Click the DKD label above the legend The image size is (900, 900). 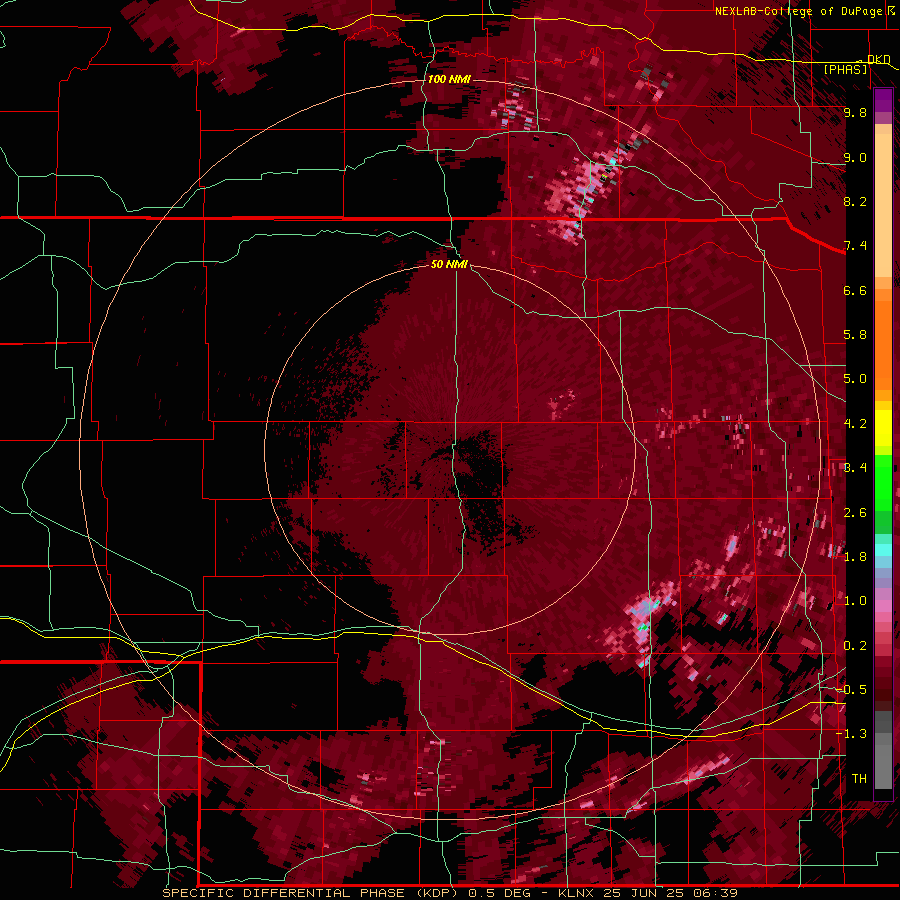click(x=879, y=59)
